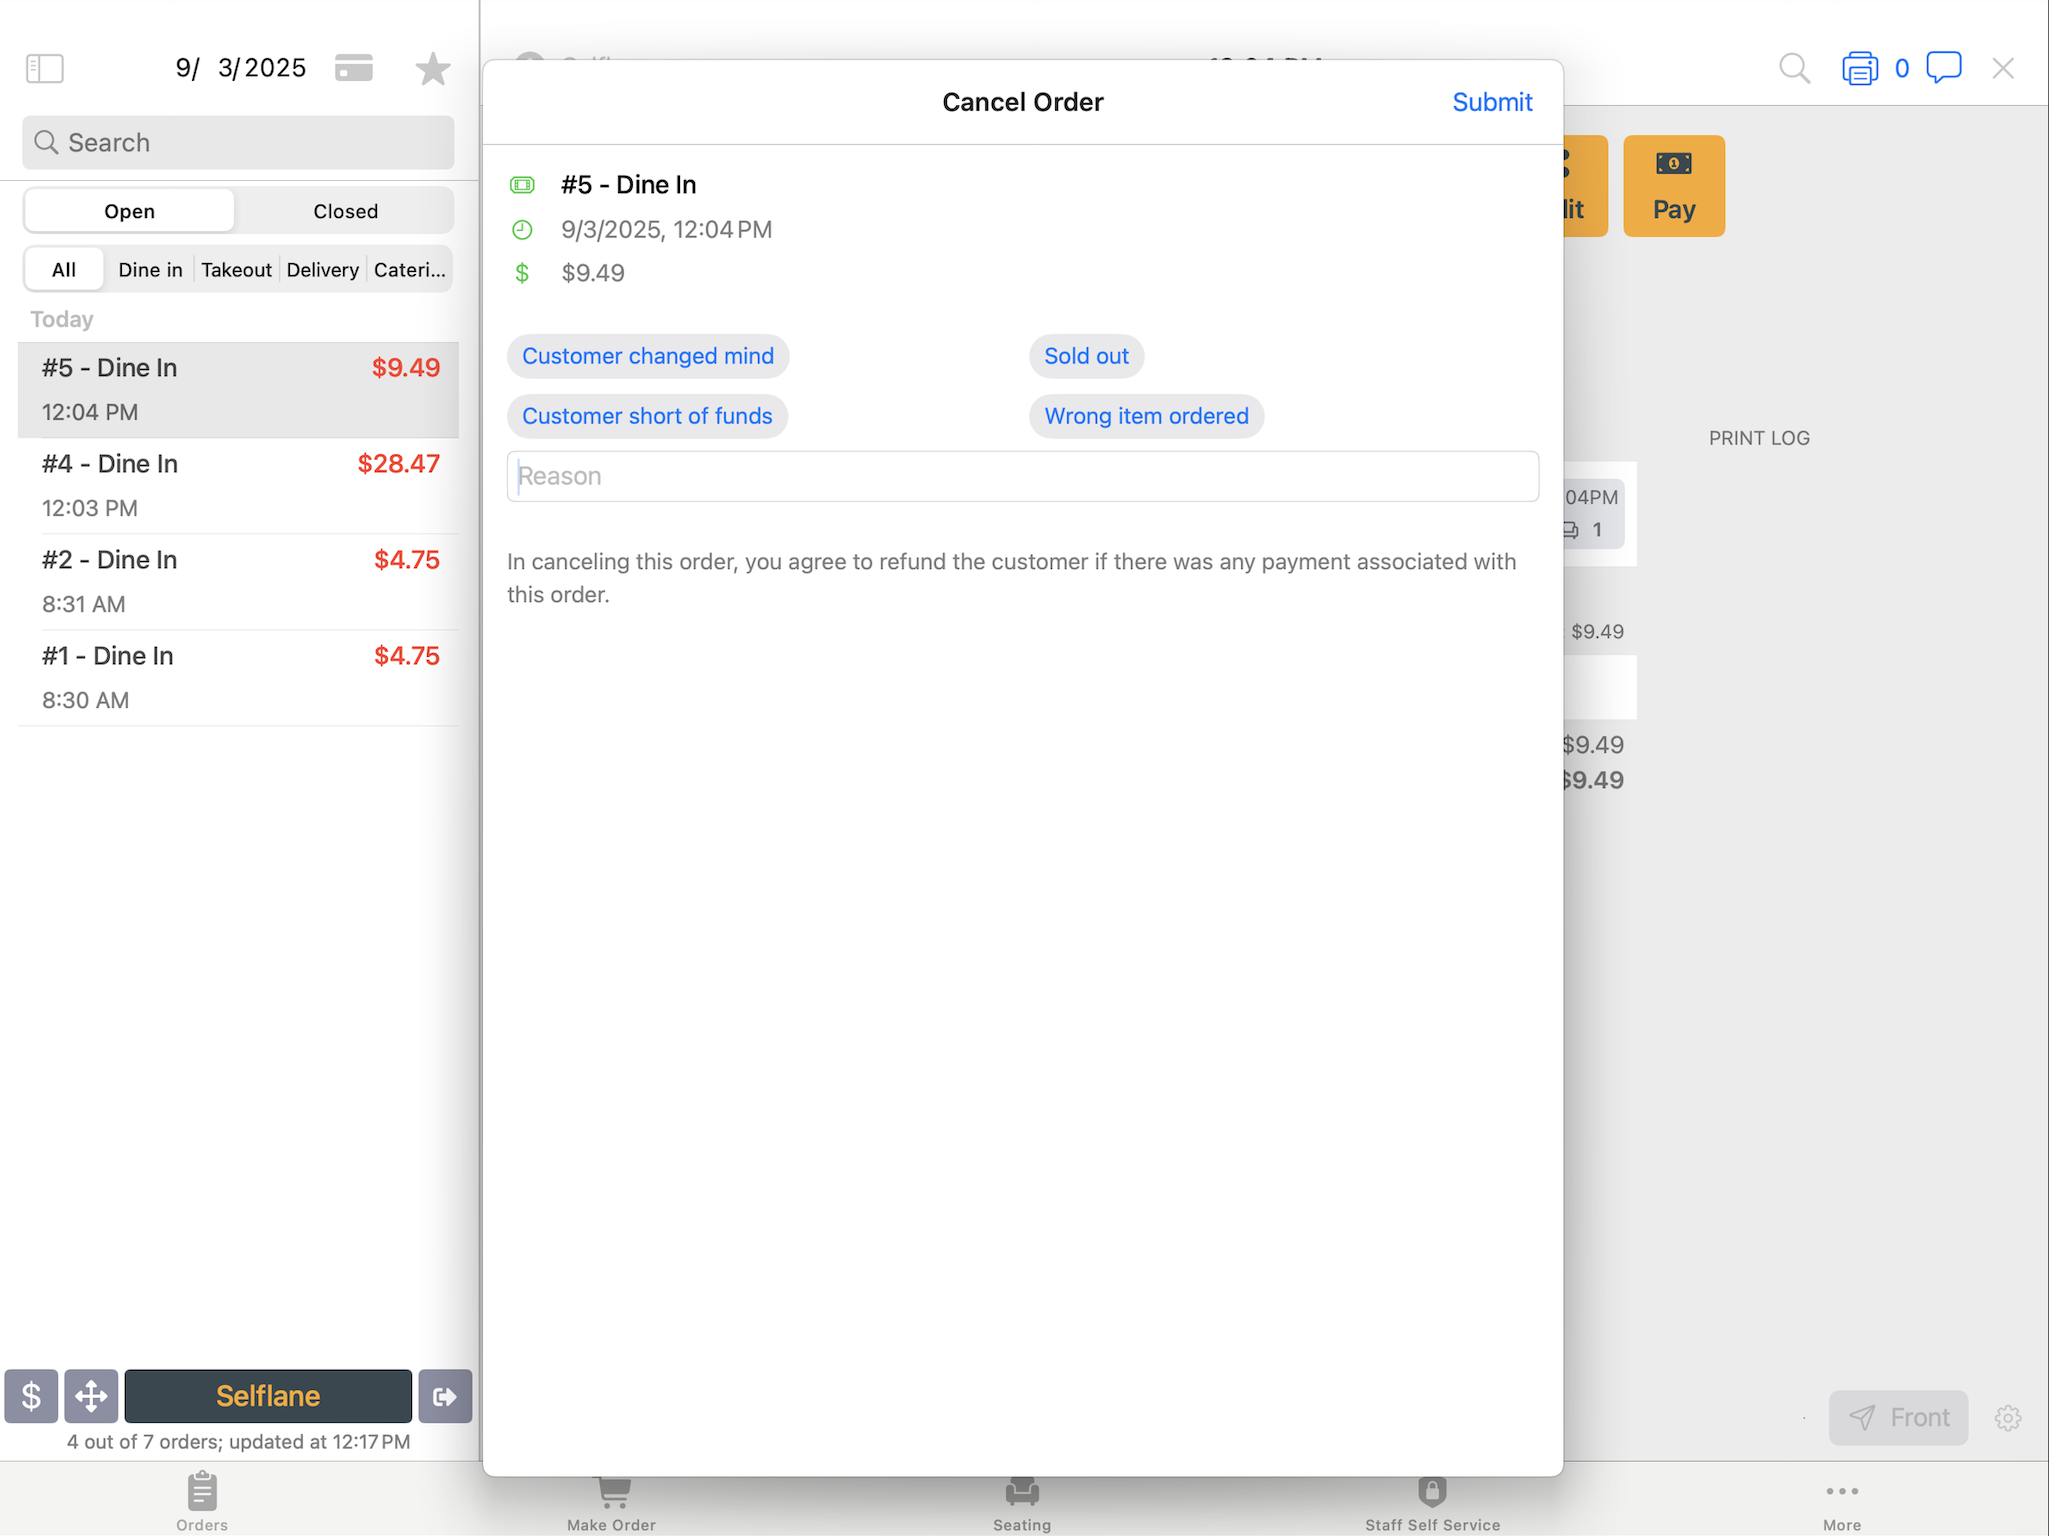Click the star favorites icon
The height and width of the screenshot is (1536, 2049).
pos(432,69)
